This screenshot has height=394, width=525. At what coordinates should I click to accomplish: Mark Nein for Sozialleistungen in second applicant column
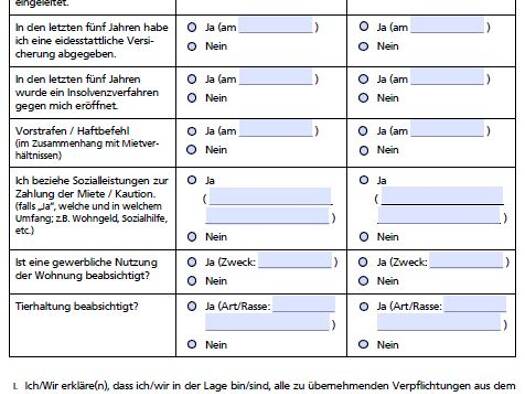click(x=364, y=237)
